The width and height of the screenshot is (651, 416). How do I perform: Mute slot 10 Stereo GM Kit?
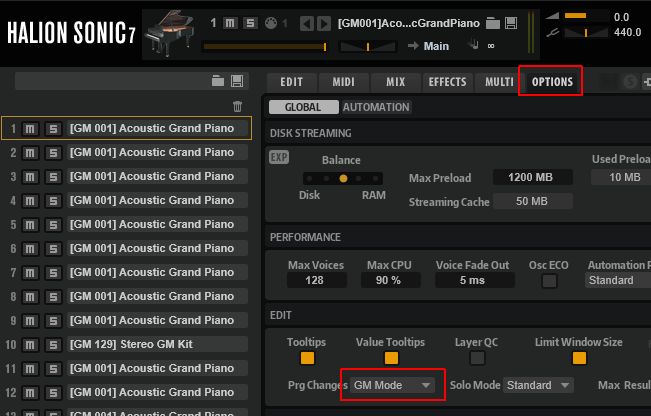click(30, 345)
